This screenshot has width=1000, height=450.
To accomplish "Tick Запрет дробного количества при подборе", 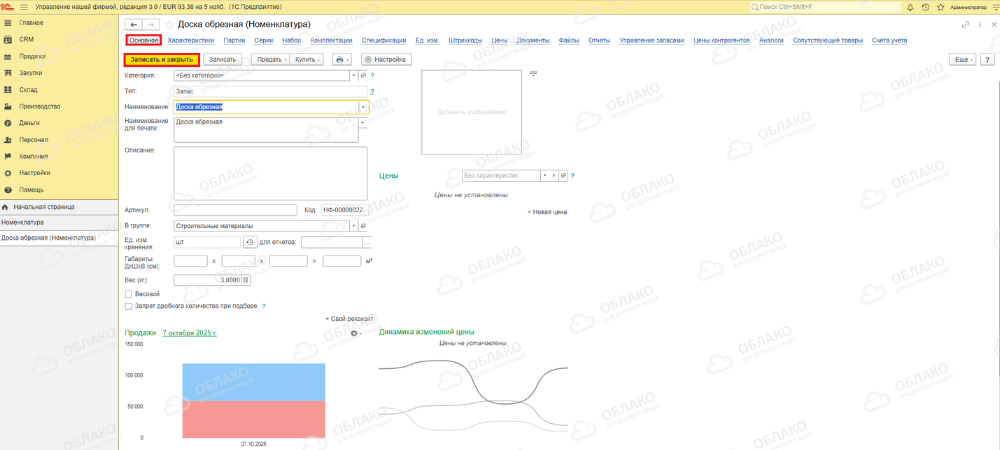I will click(129, 306).
